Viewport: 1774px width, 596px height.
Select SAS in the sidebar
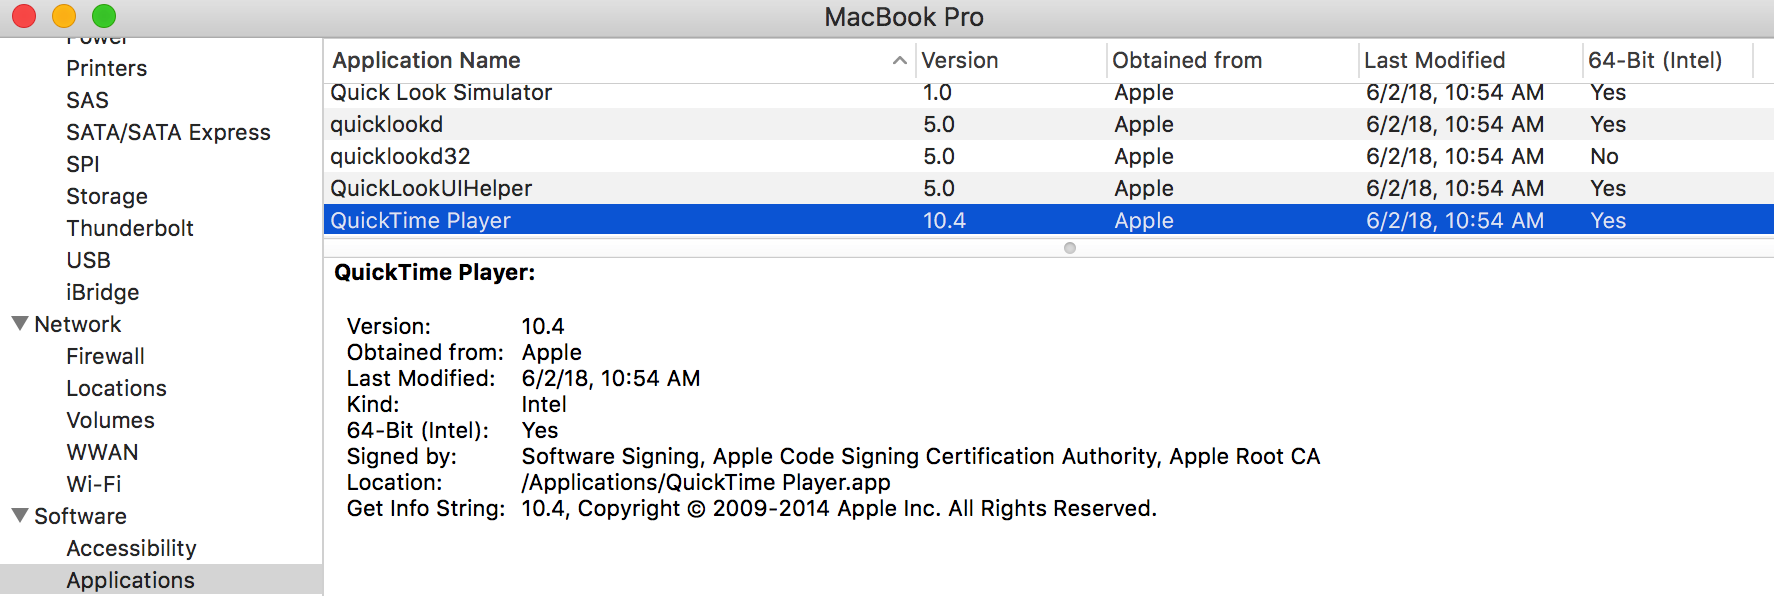pyautogui.click(x=88, y=100)
